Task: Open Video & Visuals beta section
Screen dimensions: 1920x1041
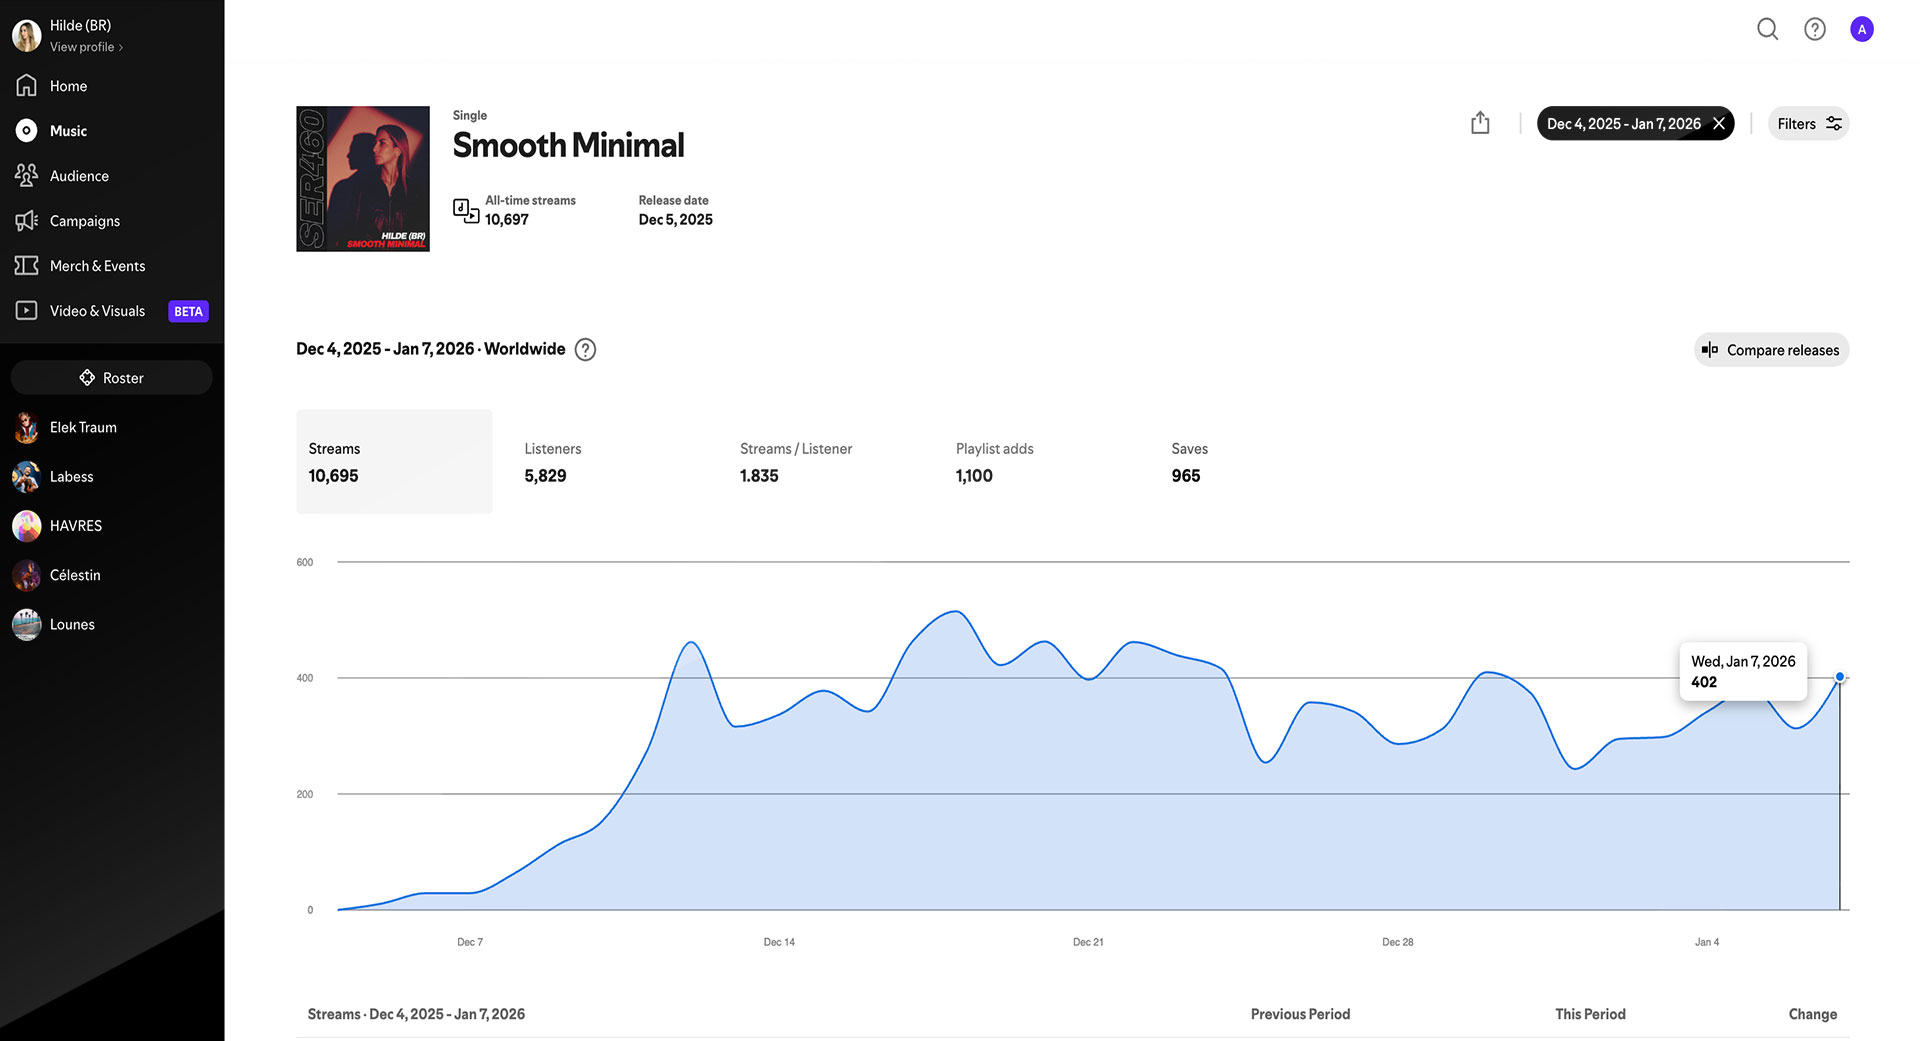Action: (x=97, y=311)
